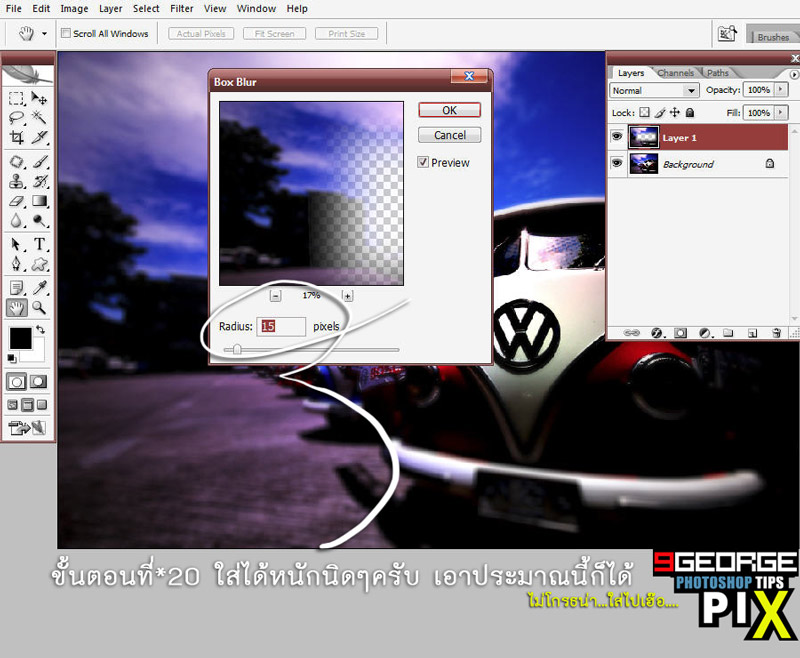Select the Blur tool

16,220
